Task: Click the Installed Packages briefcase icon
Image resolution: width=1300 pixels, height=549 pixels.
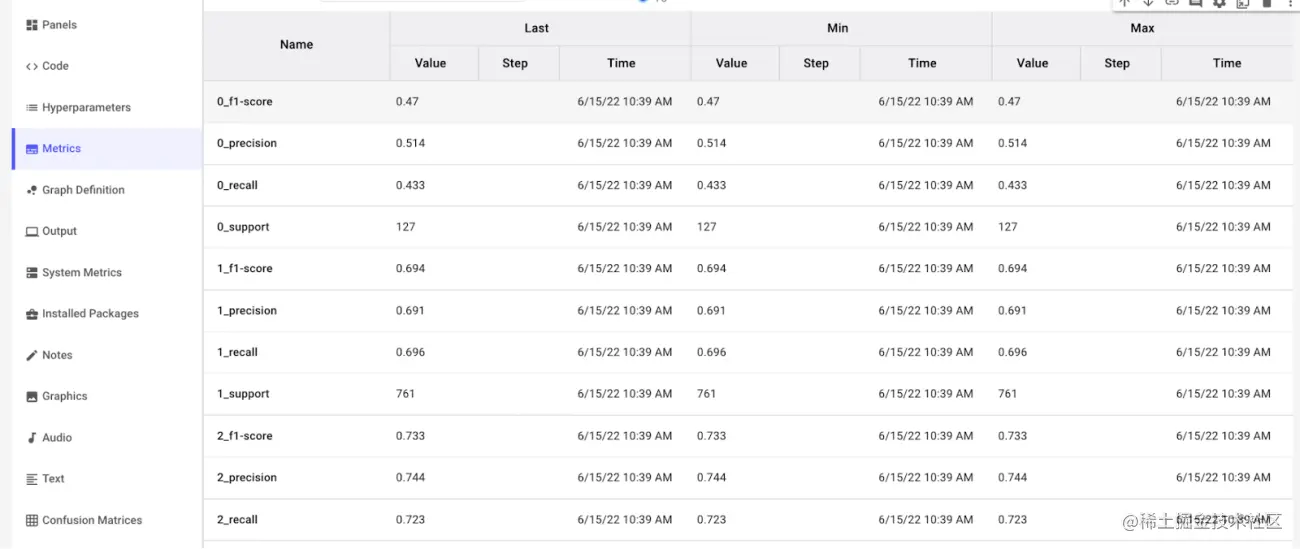Action: click(32, 314)
